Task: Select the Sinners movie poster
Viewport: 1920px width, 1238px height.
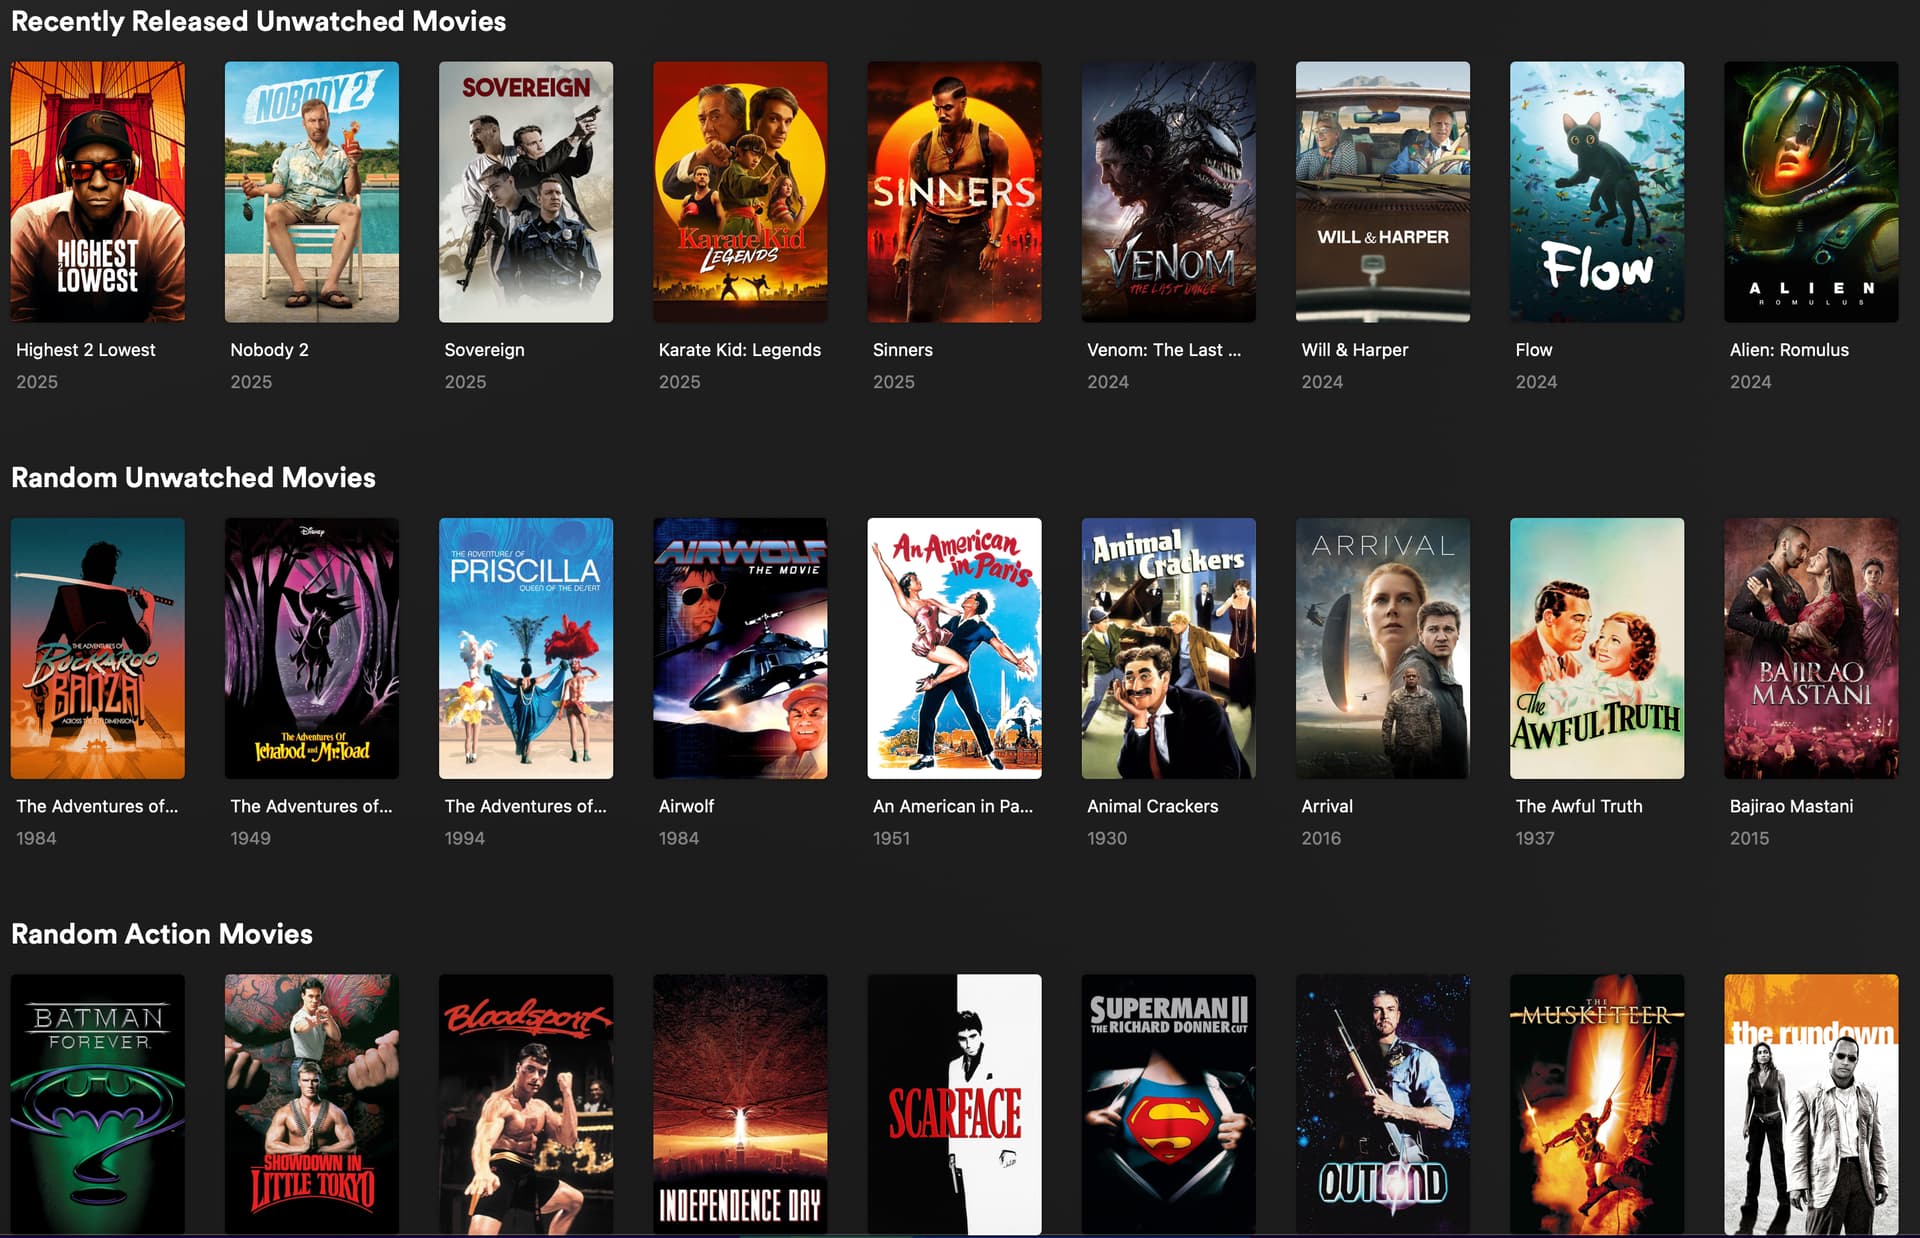Action: click(954, 192)
